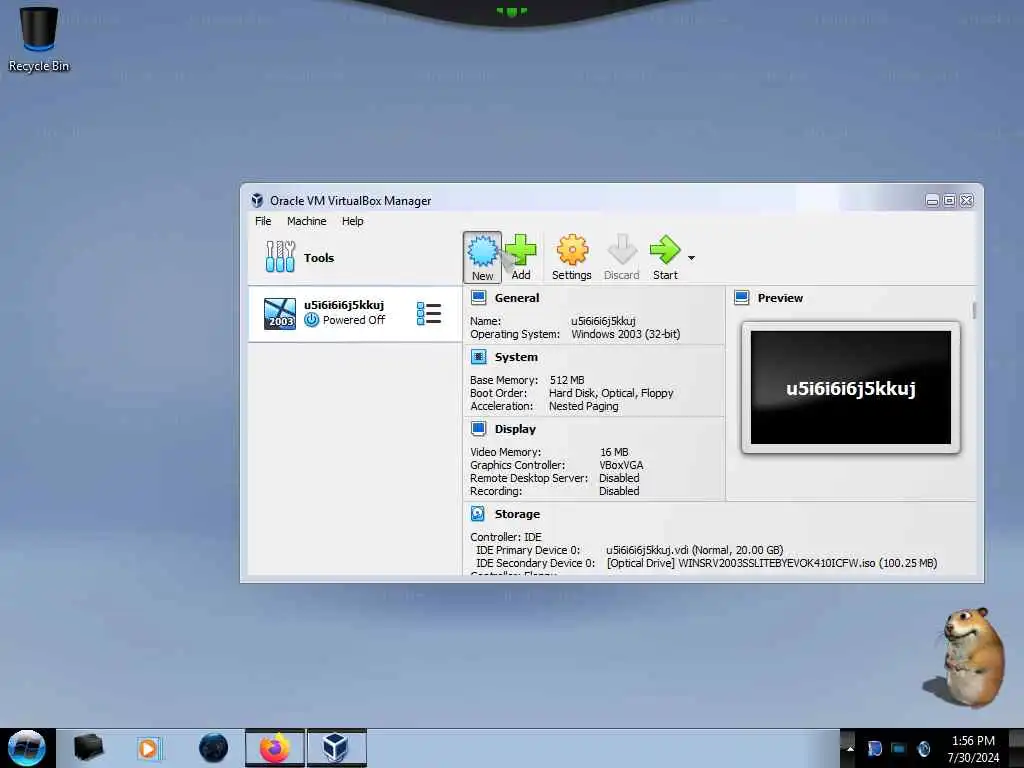Viewport: 1024px width, 768px height.
Task: Click the Optical Drive ISO entry
Action: [x=772, y=563]
